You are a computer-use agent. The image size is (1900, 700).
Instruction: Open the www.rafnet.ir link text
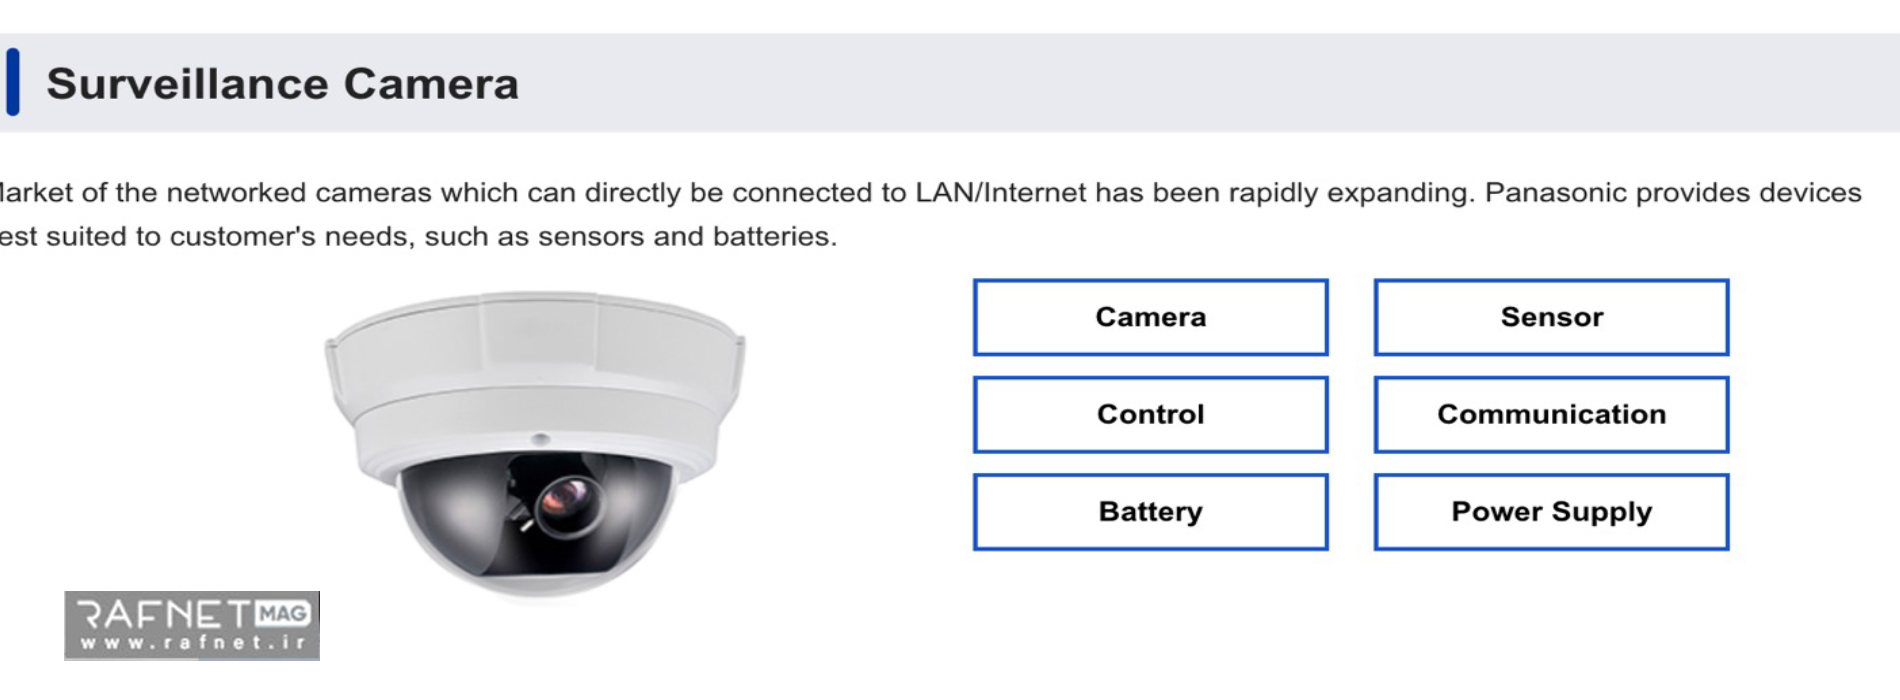193,642
